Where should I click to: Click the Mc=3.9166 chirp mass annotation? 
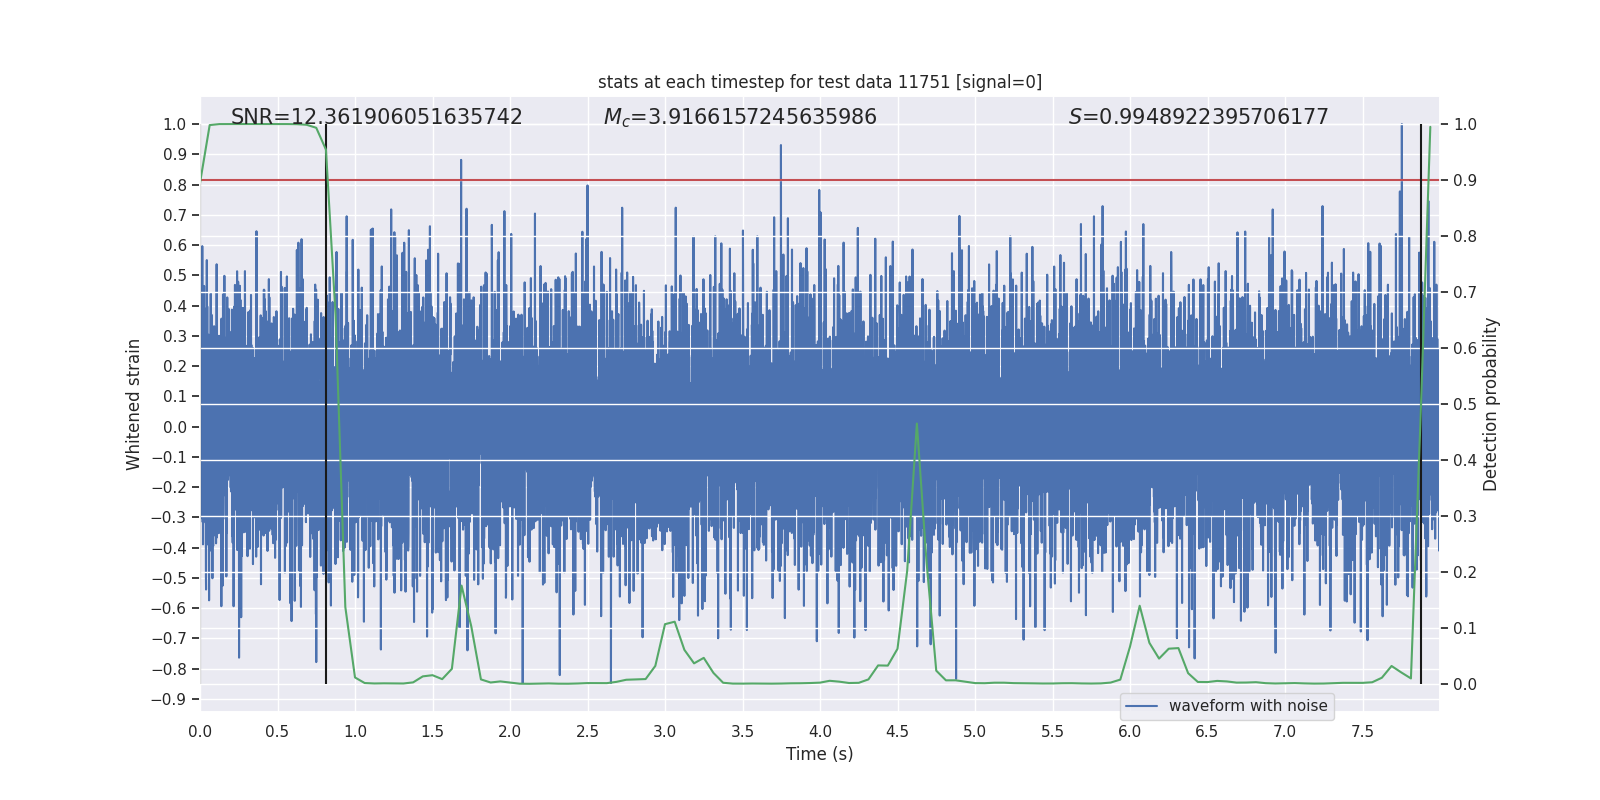(x=740, y=117)
